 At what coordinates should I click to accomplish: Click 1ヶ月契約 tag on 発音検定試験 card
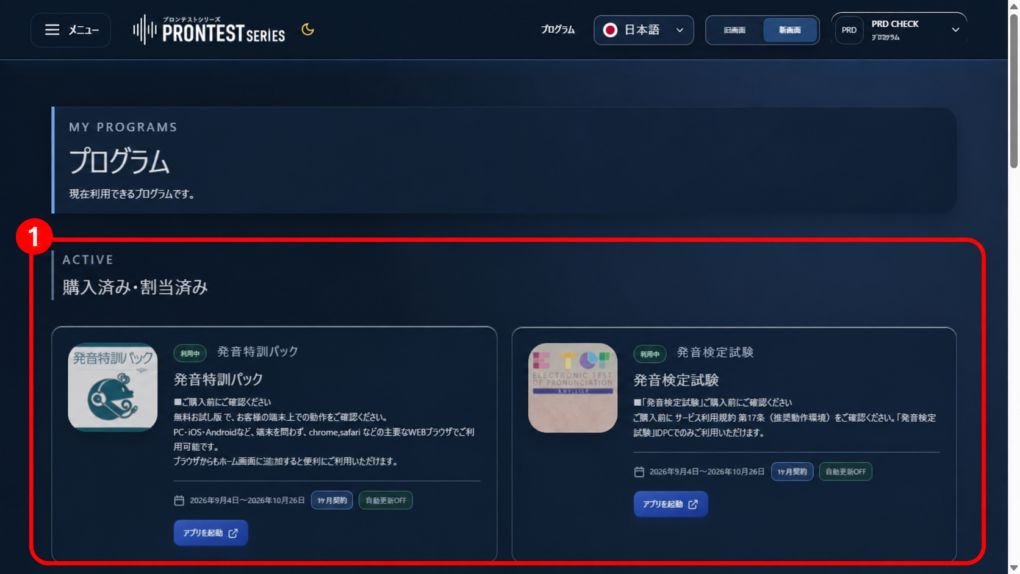(x=792, y=472)
